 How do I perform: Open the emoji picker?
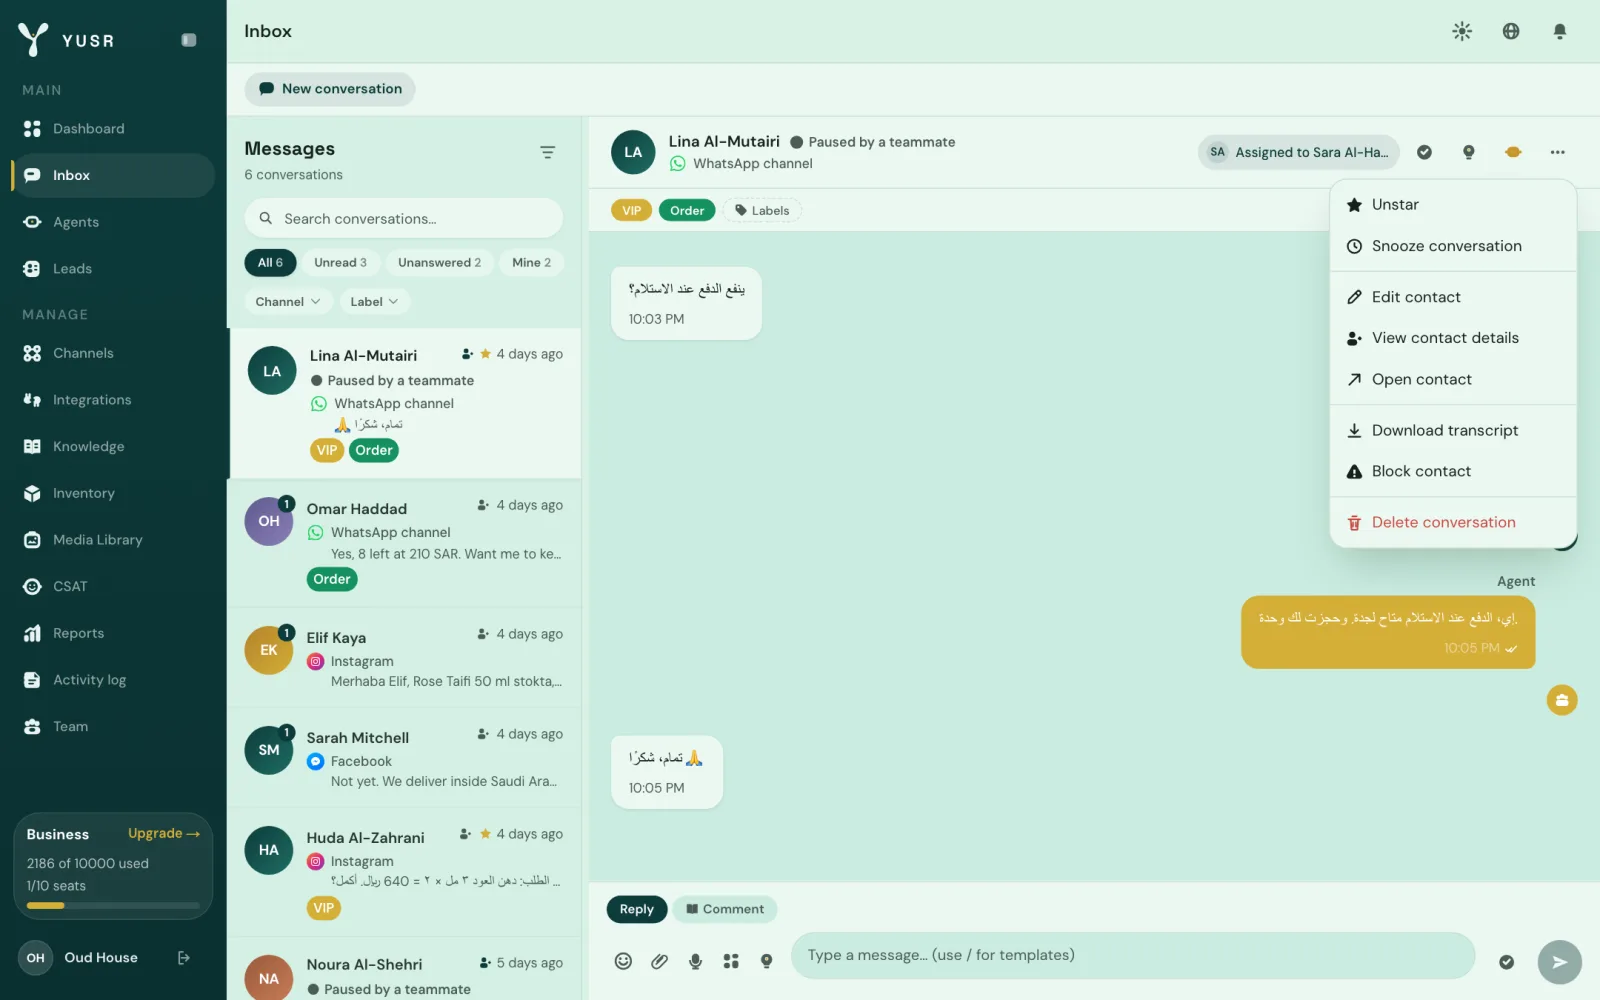[623, 961]
